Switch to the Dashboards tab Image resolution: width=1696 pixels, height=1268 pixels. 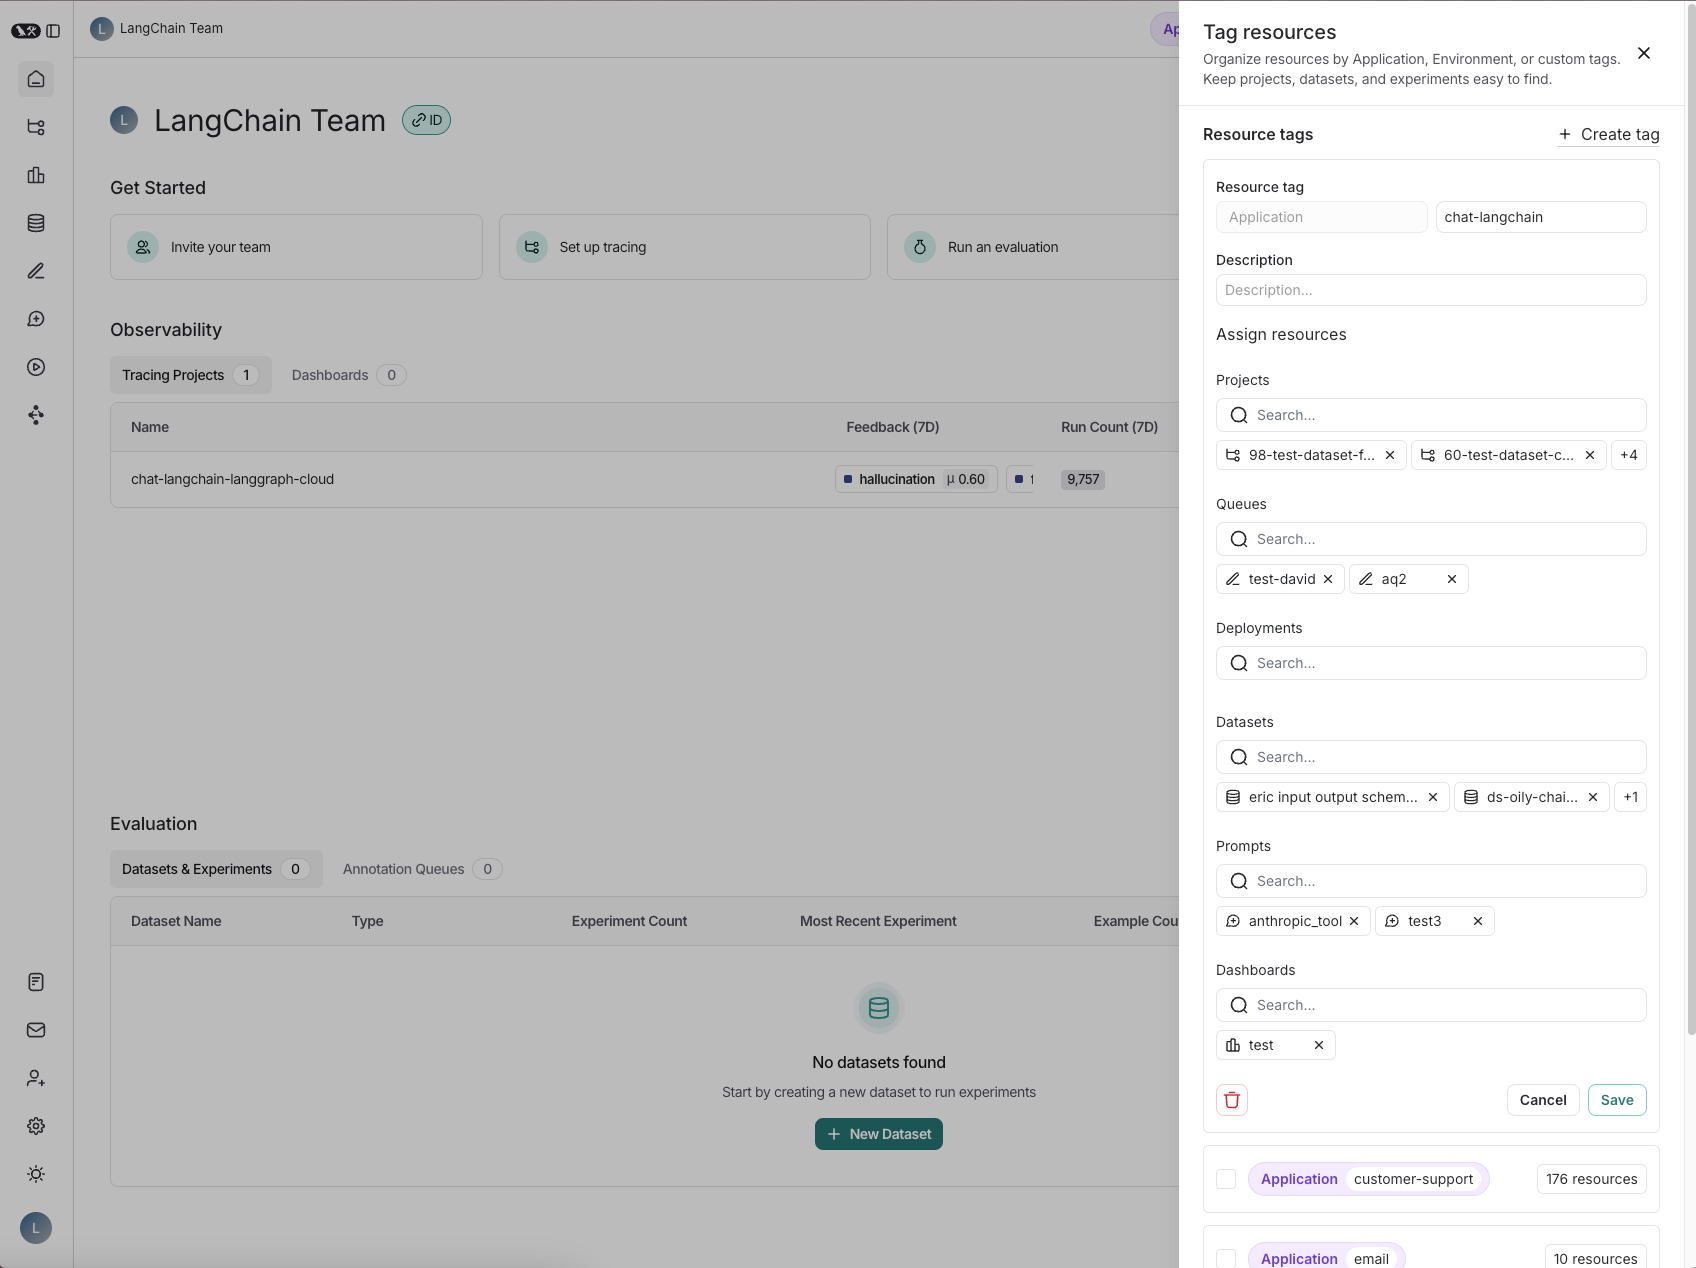tap(348, 375)
